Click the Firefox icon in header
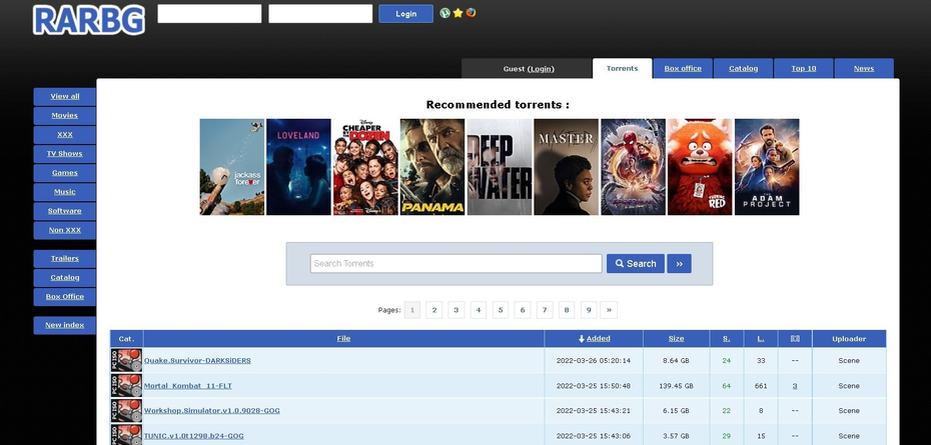The width and height of the screenshot is (931, 445). 471,12
